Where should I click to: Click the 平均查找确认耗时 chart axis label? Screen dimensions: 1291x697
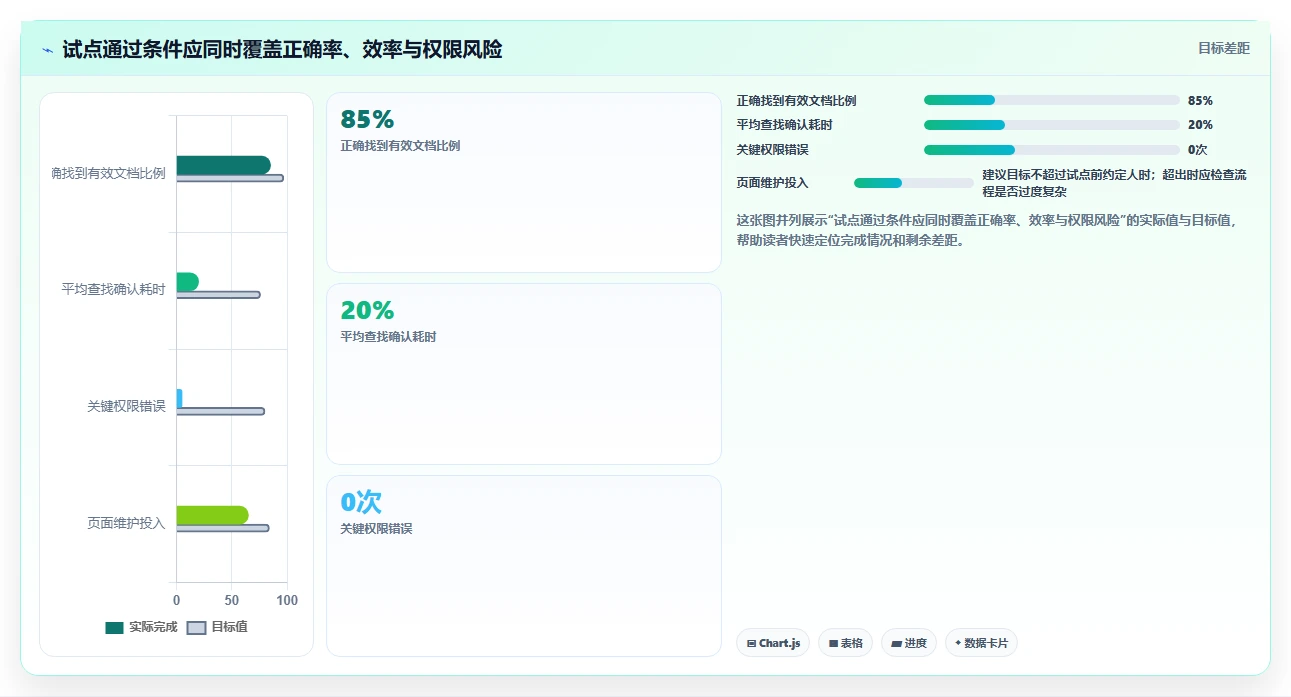click(113, 290)
